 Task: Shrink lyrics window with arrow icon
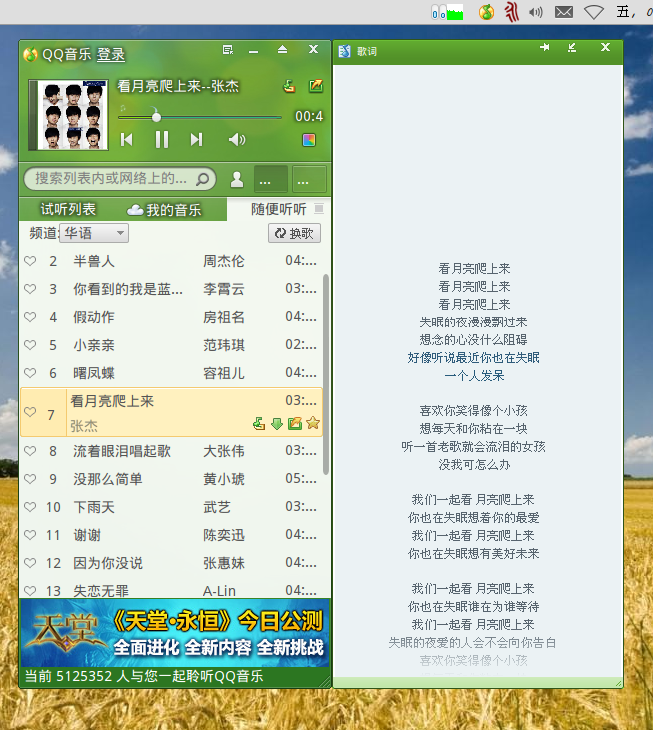point(572,47)
